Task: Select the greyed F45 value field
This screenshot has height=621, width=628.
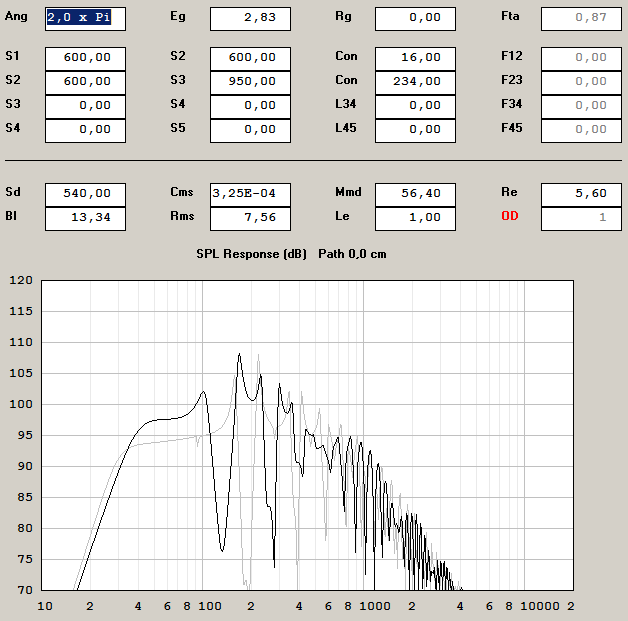Action: tap(581, 131)
